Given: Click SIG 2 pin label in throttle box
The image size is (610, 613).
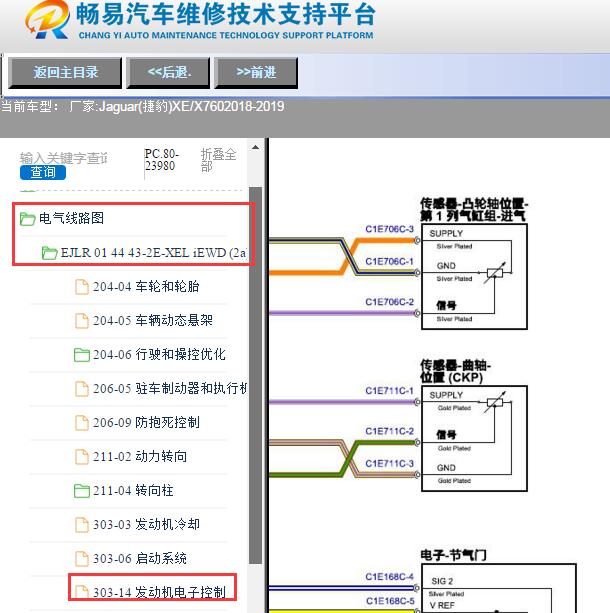Looking at the screenshot, I should 442,581.
